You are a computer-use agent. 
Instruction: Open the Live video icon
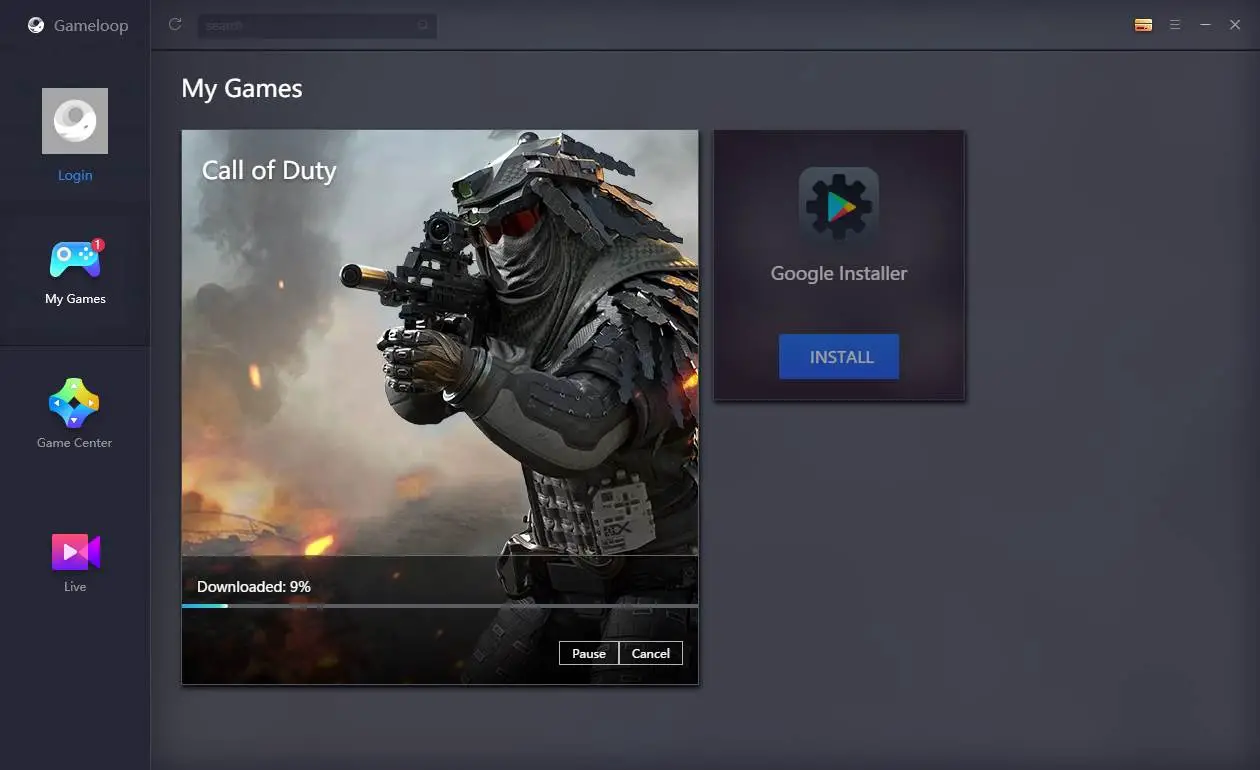coord(76,552)
